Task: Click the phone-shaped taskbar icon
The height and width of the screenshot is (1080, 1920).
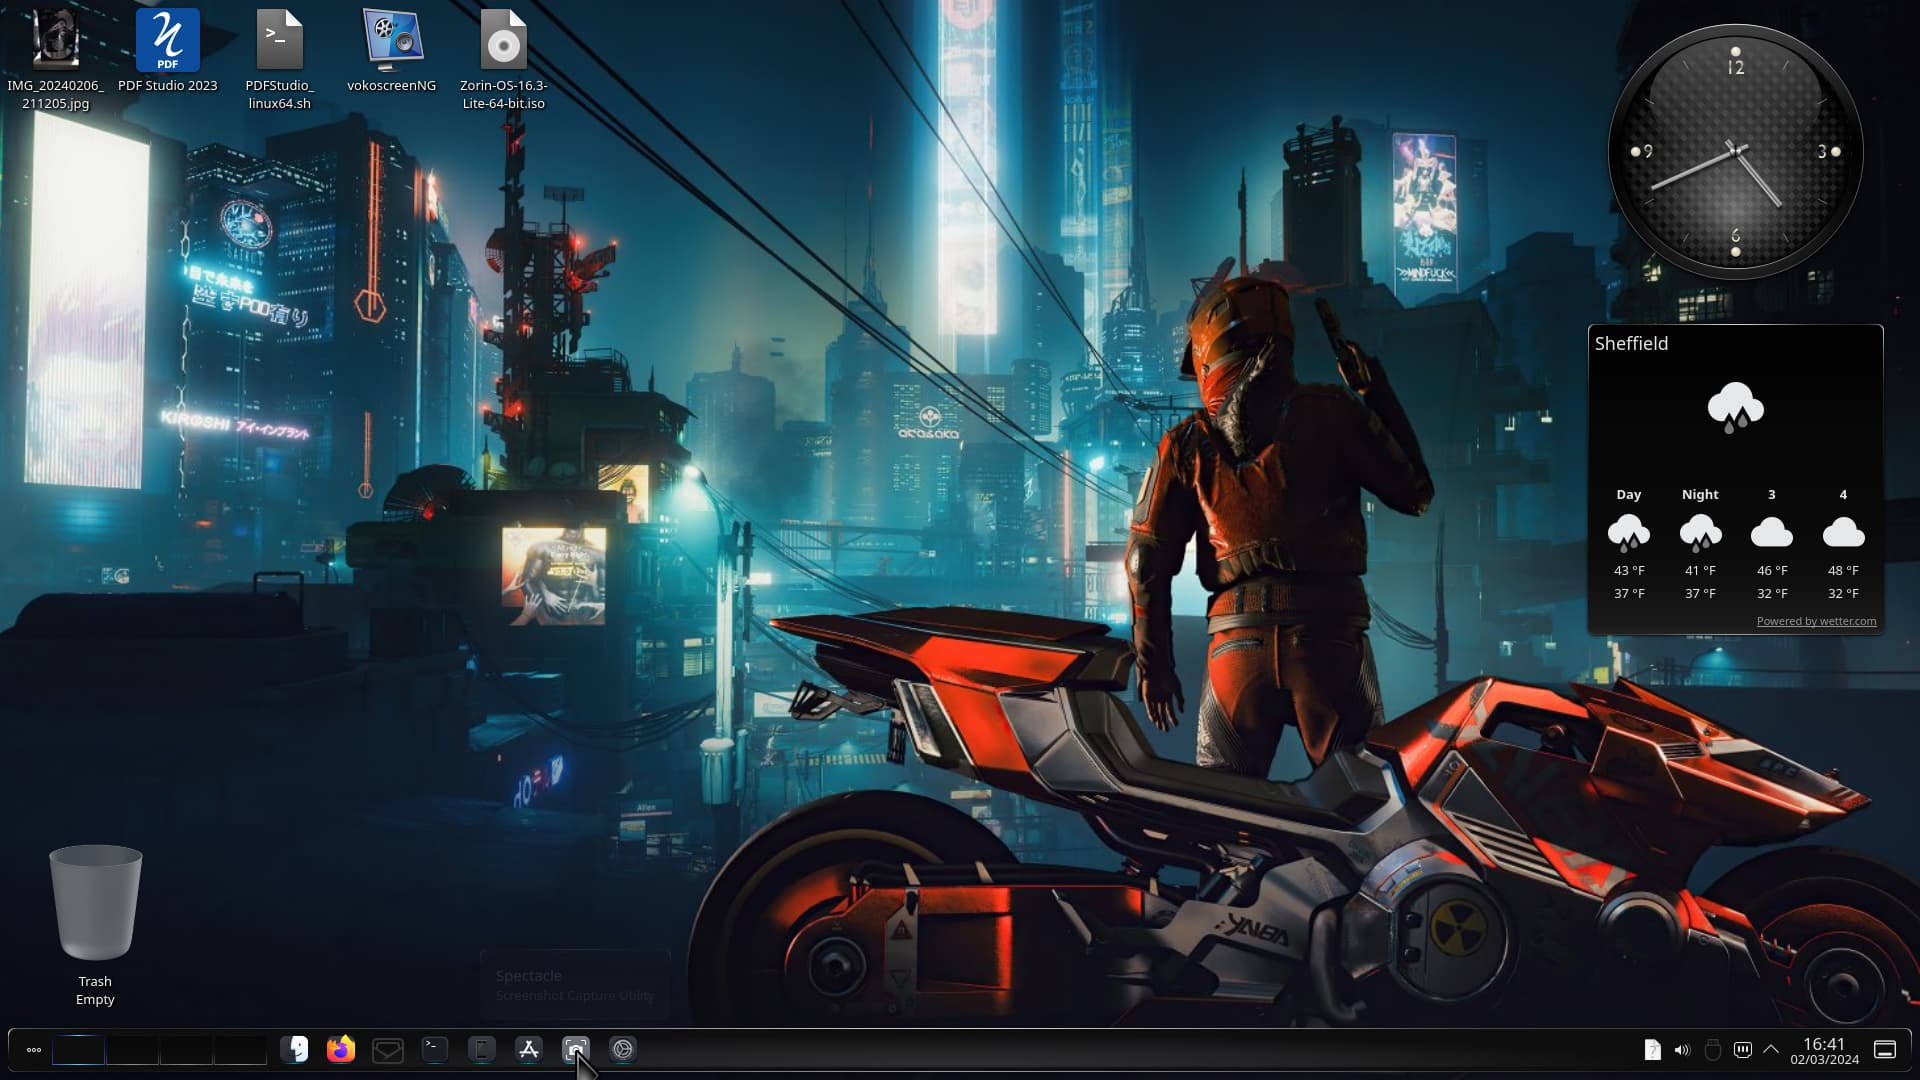Action: point(482,1049)
